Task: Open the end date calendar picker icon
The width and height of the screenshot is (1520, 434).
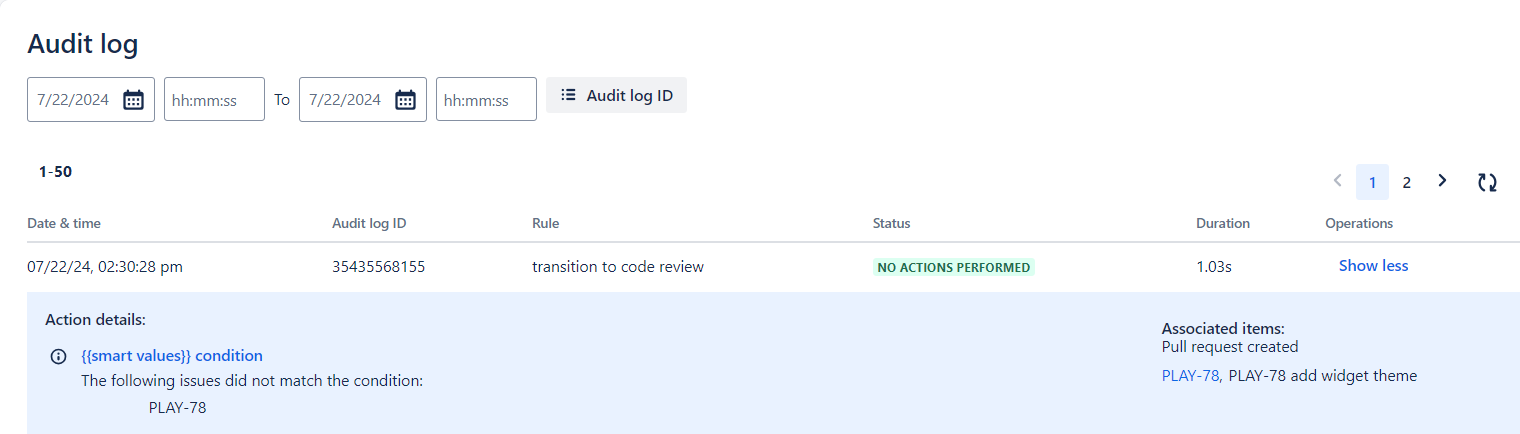Action: (x=405, y=100)
